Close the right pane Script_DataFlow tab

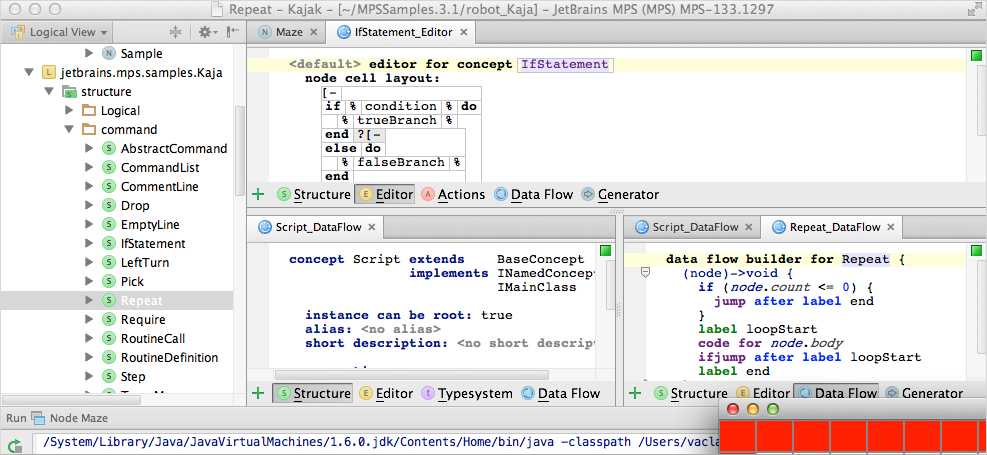(748, 227)
